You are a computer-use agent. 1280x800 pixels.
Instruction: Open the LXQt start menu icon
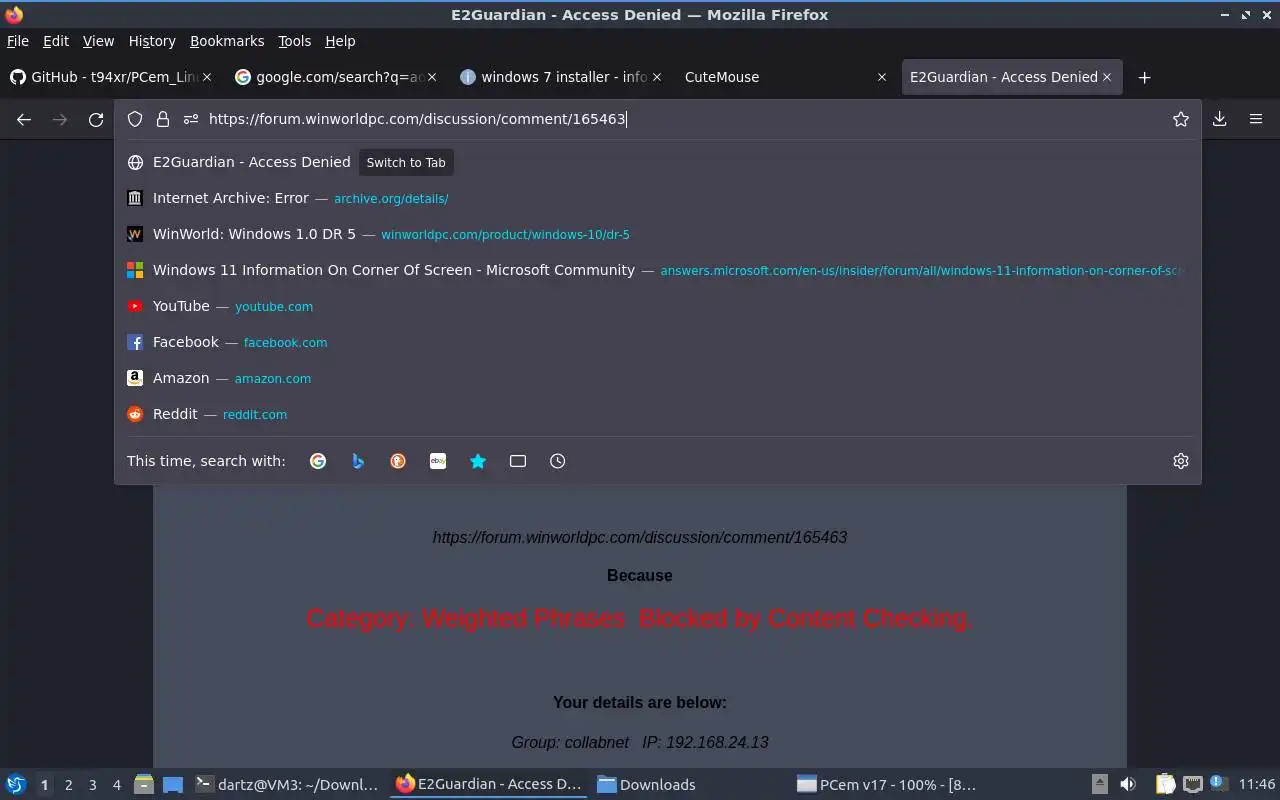pyautogui.click(x=16, y=785)
